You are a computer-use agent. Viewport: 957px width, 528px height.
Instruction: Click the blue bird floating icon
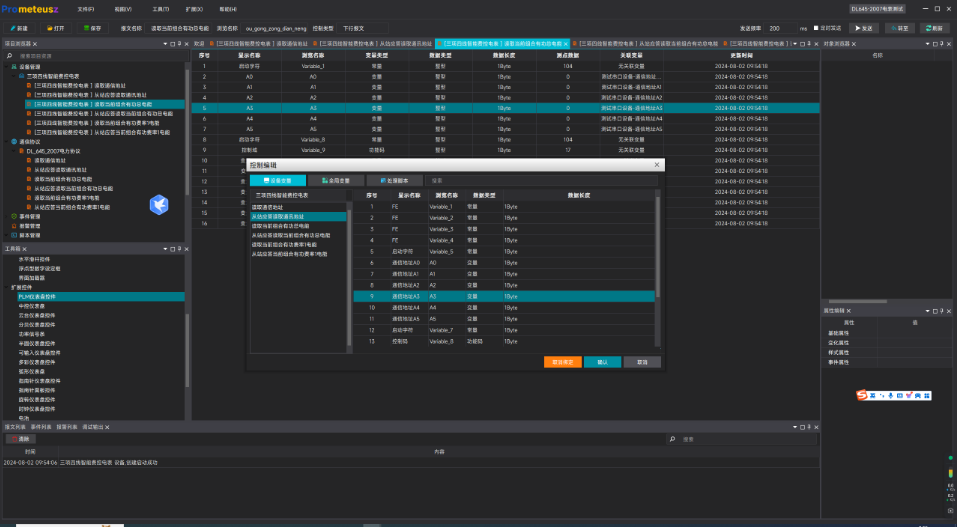[x=158, y=204]
